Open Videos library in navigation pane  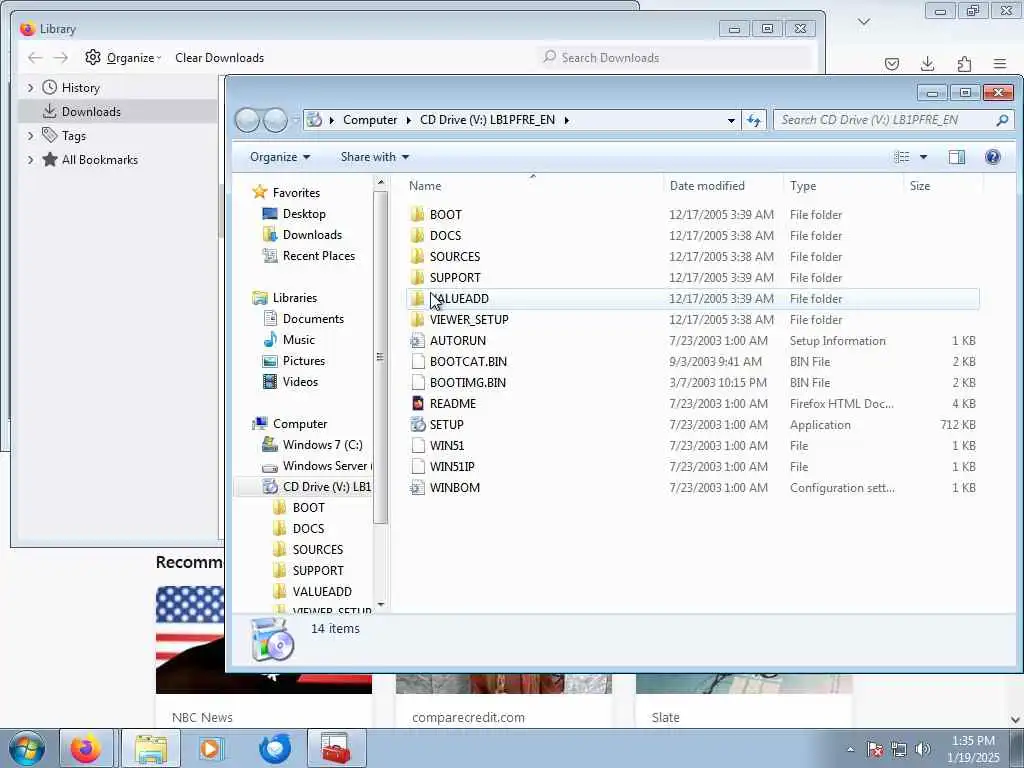tap(300, 381)
